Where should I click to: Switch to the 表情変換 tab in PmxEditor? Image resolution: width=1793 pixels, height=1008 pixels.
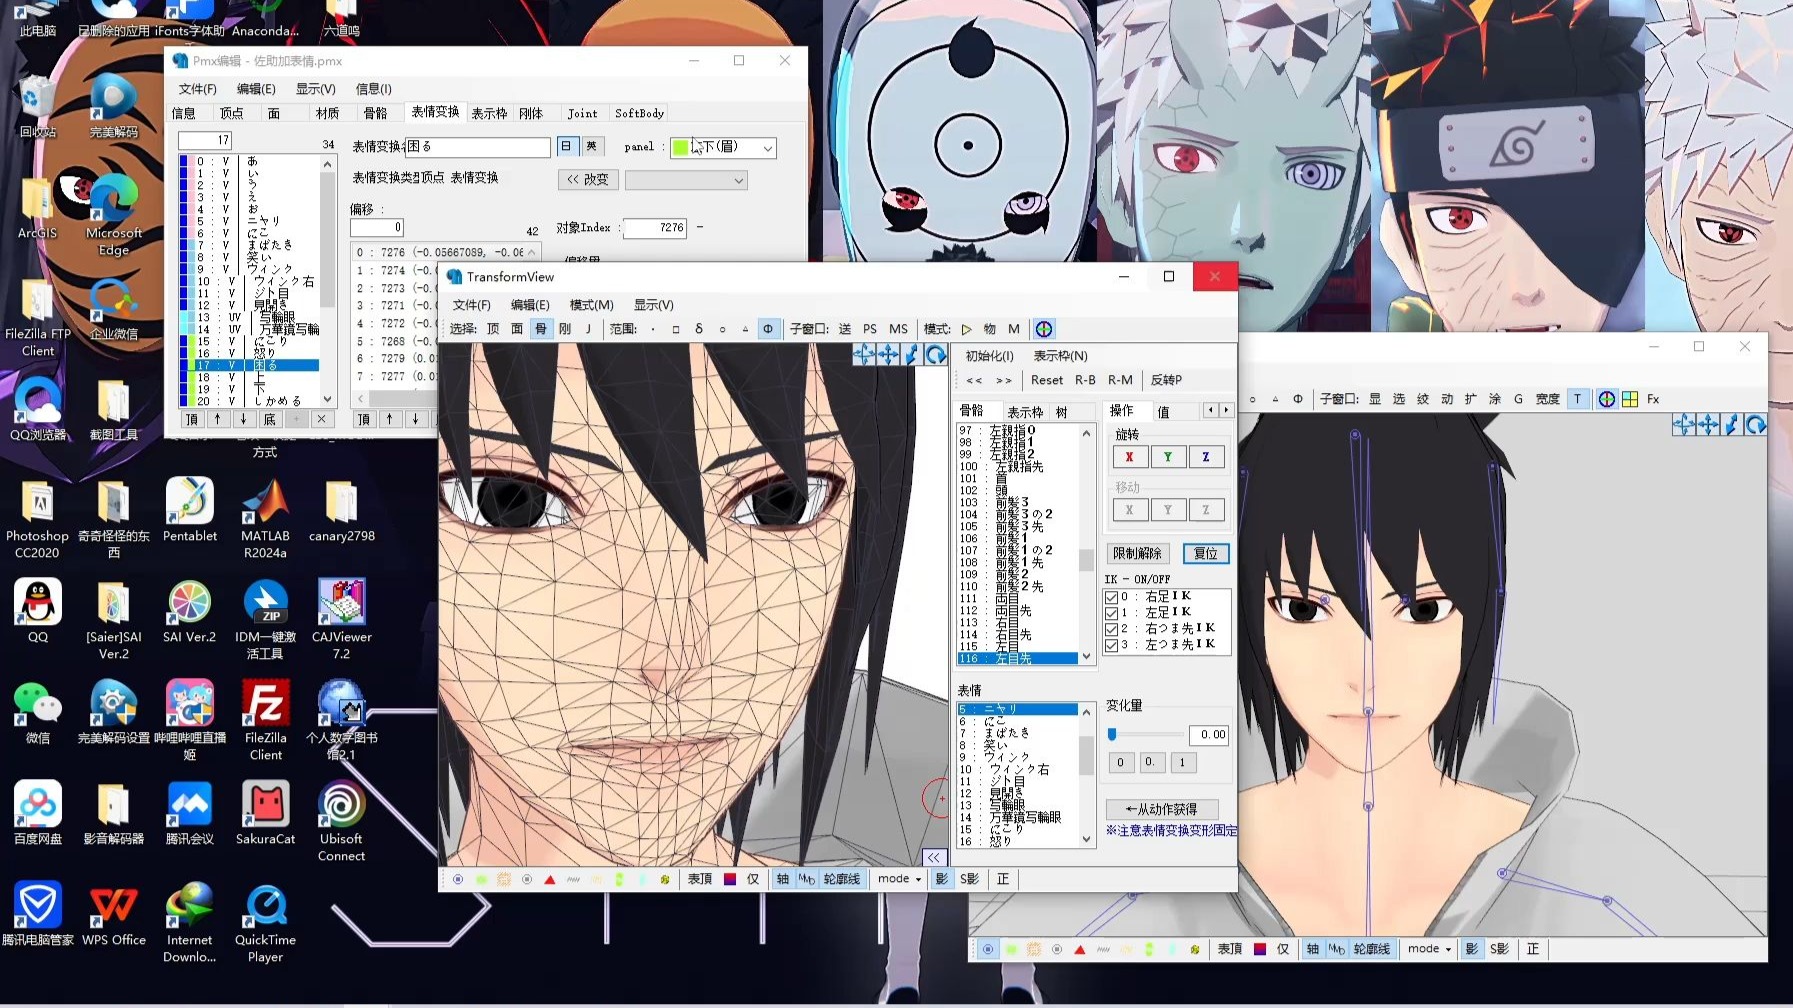click(435, 113)
